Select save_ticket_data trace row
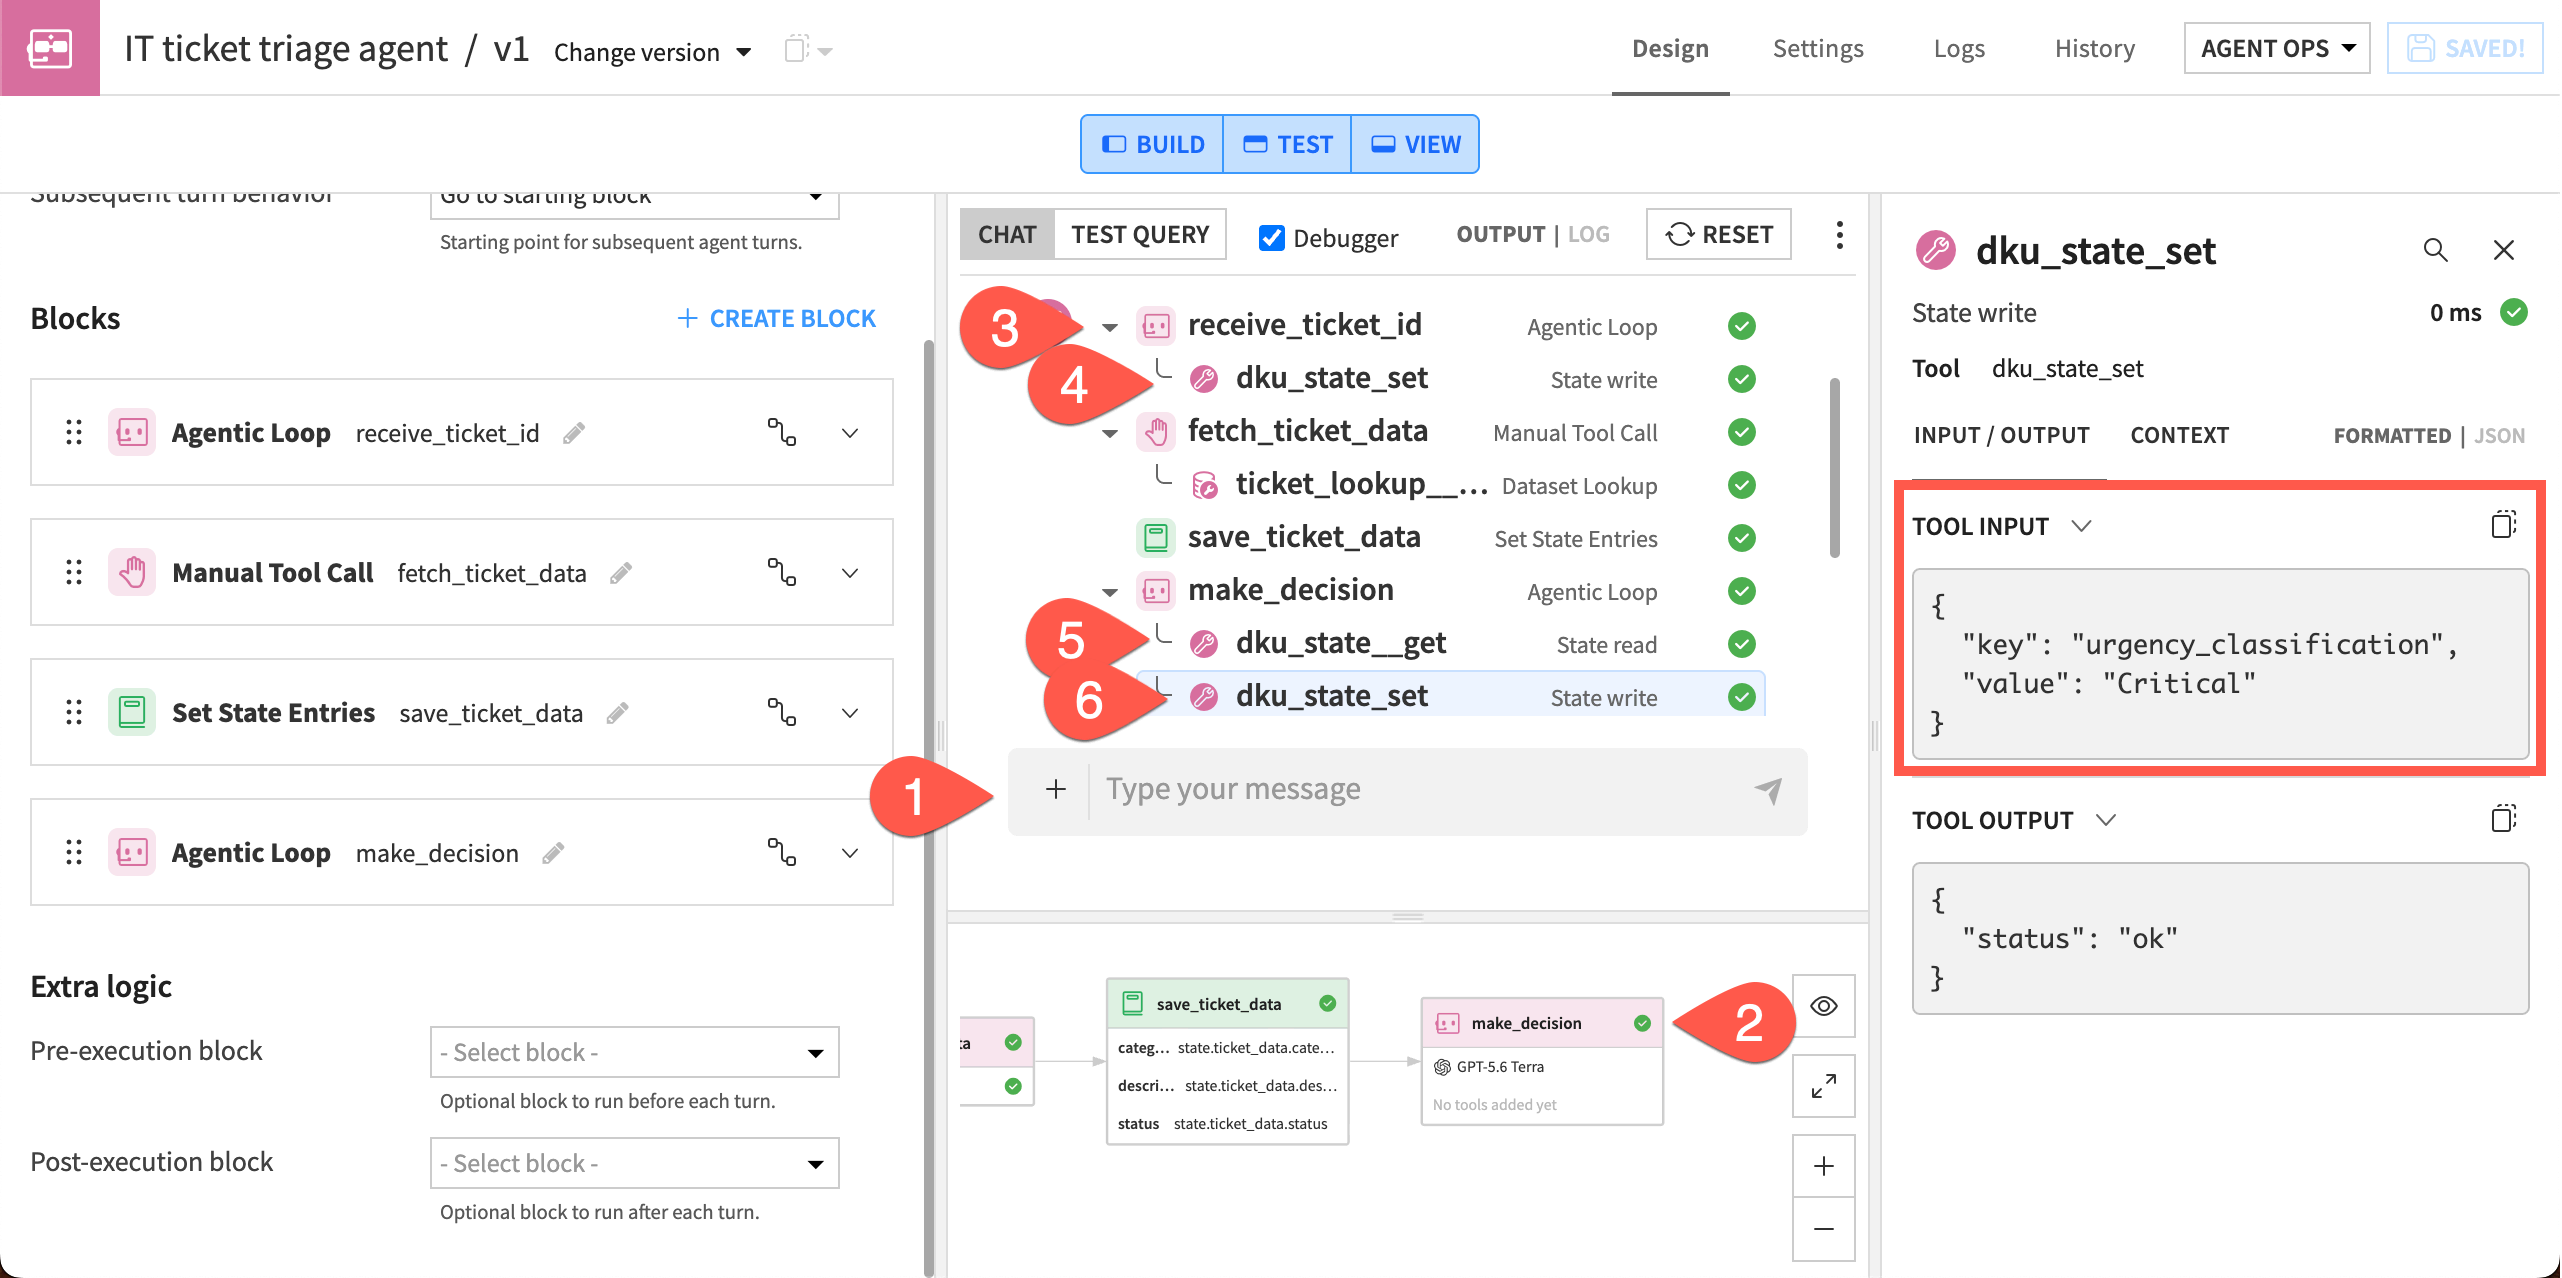Viewport: 2562px width, 1278px height. tap(1450, 537)
